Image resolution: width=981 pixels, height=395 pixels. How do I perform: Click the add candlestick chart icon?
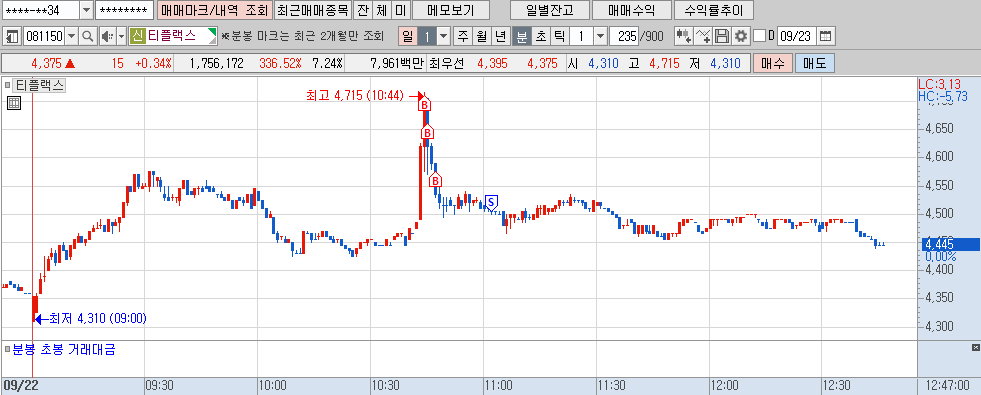click(x=683, y=36)
